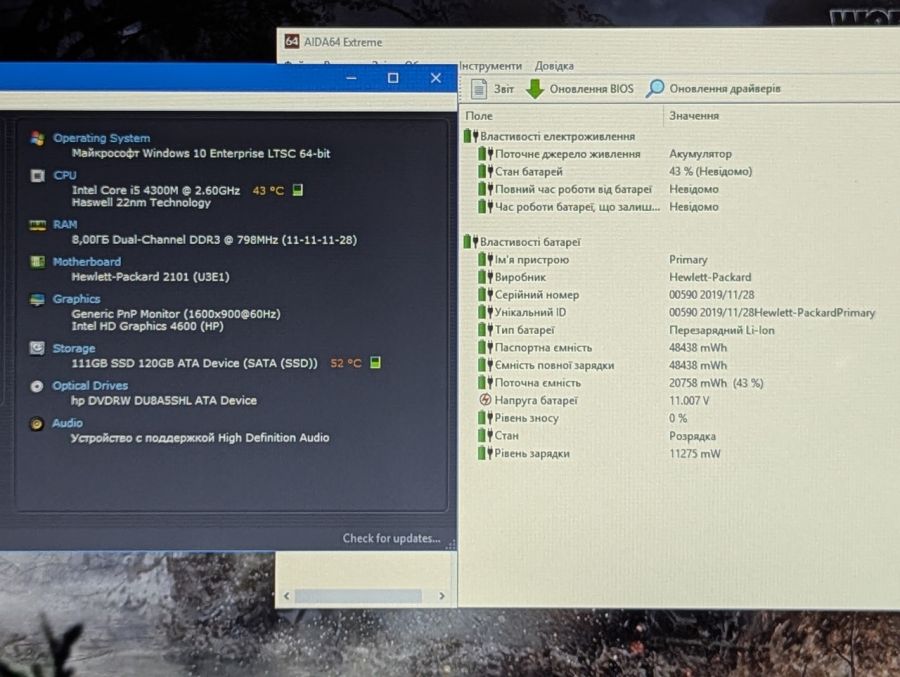Click the Motherboard icon
Viewport: 900px width, 677px height.
coord(37,262)
